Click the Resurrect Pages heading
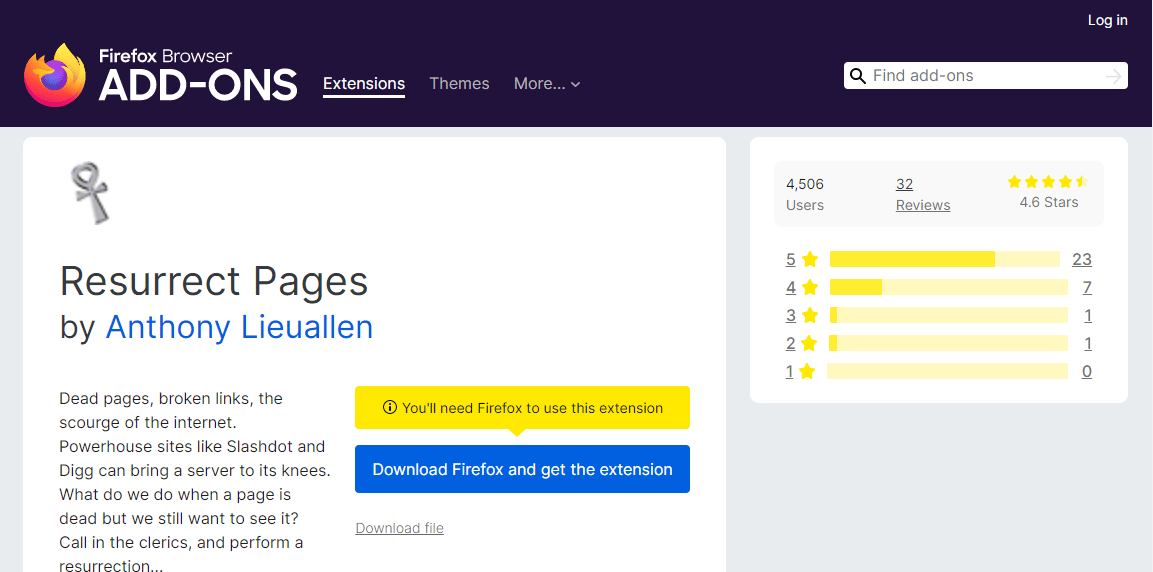The width and height of the screenshot is (1153, 572). click(214, 281)
